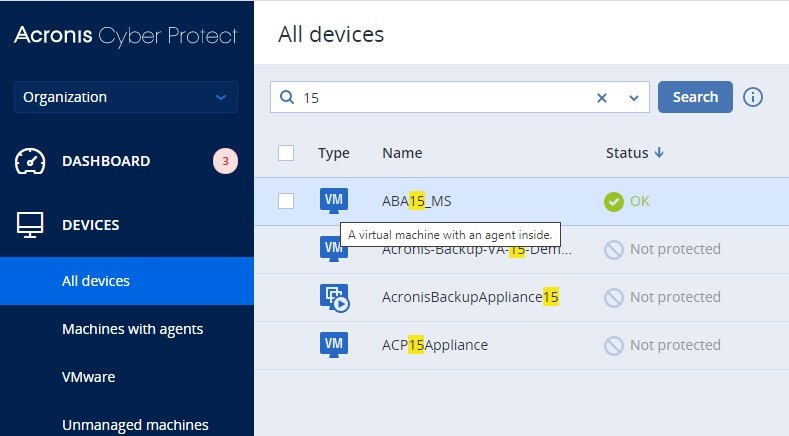Viewport: 789px width, 436px height.
Task: Open Machines with agents
Action: 132,329
